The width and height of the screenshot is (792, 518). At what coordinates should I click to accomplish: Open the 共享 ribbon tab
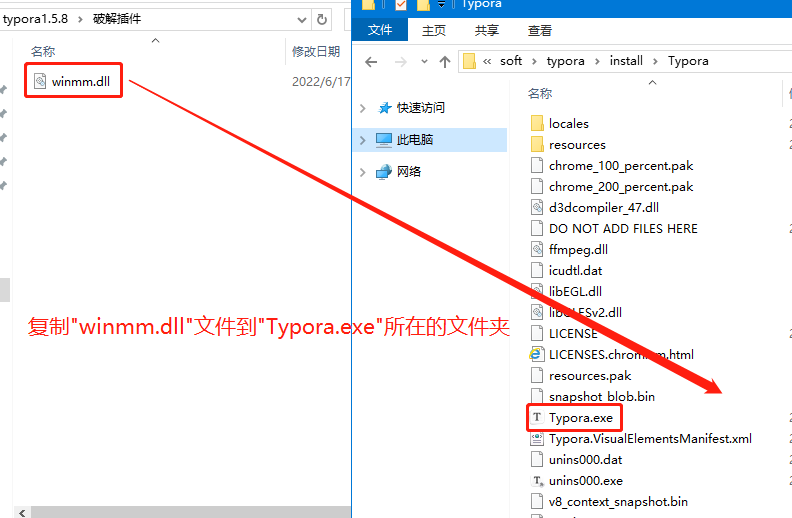click(487, 31)
